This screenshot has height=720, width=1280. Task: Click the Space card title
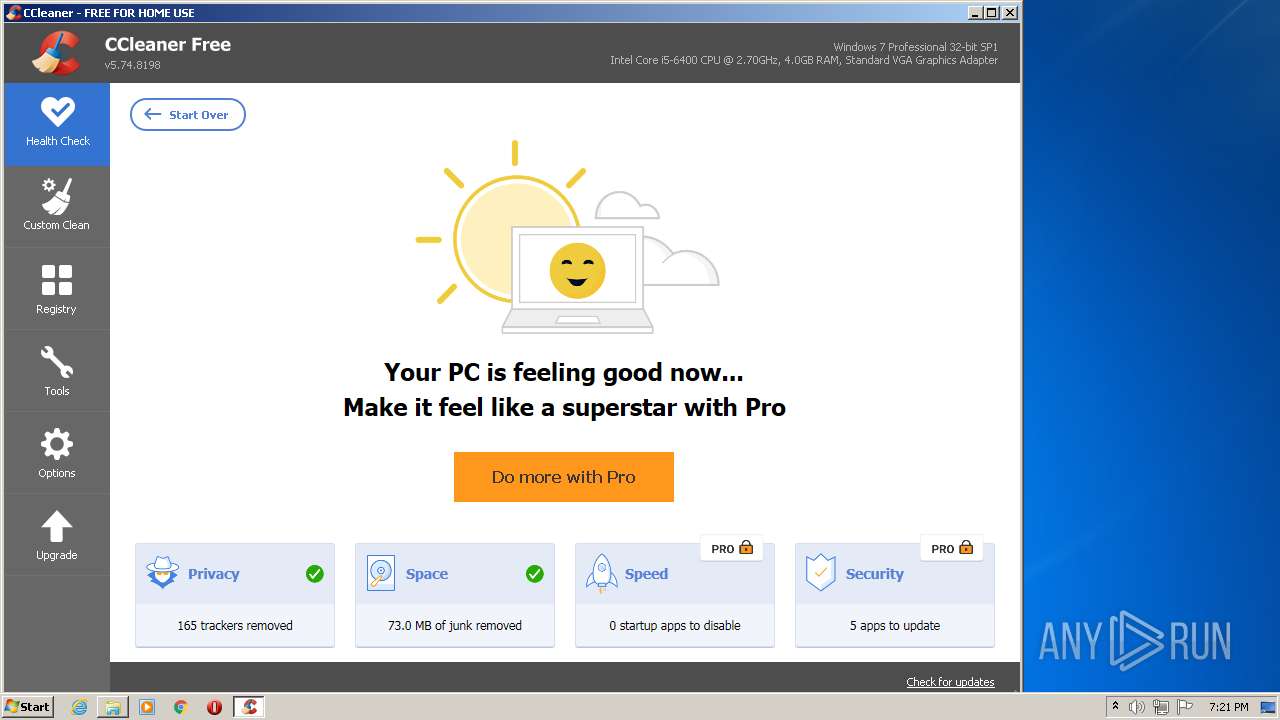click(427, 574)
